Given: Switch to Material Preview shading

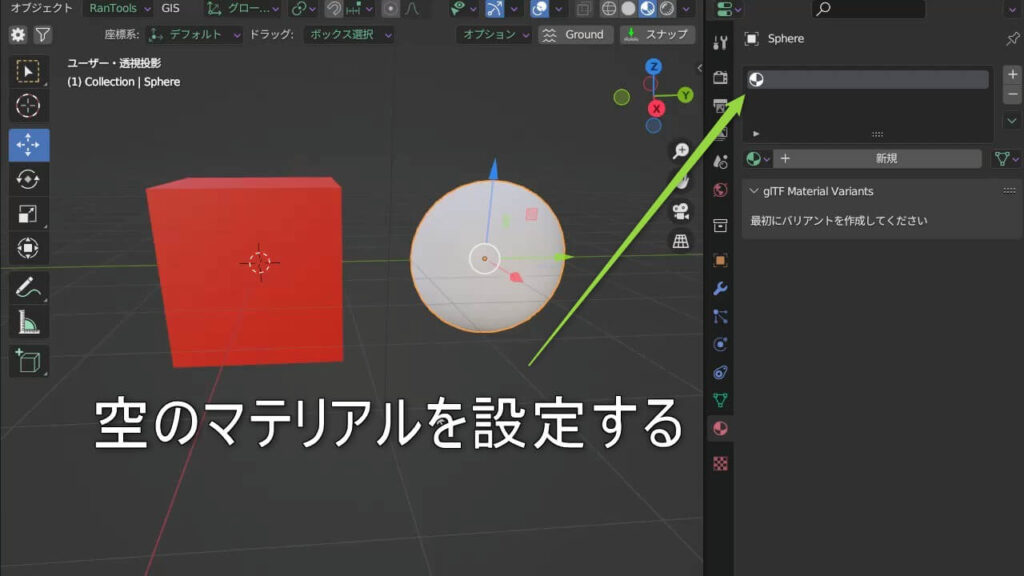Looking at the screenshot, I should tap(647, 8).
